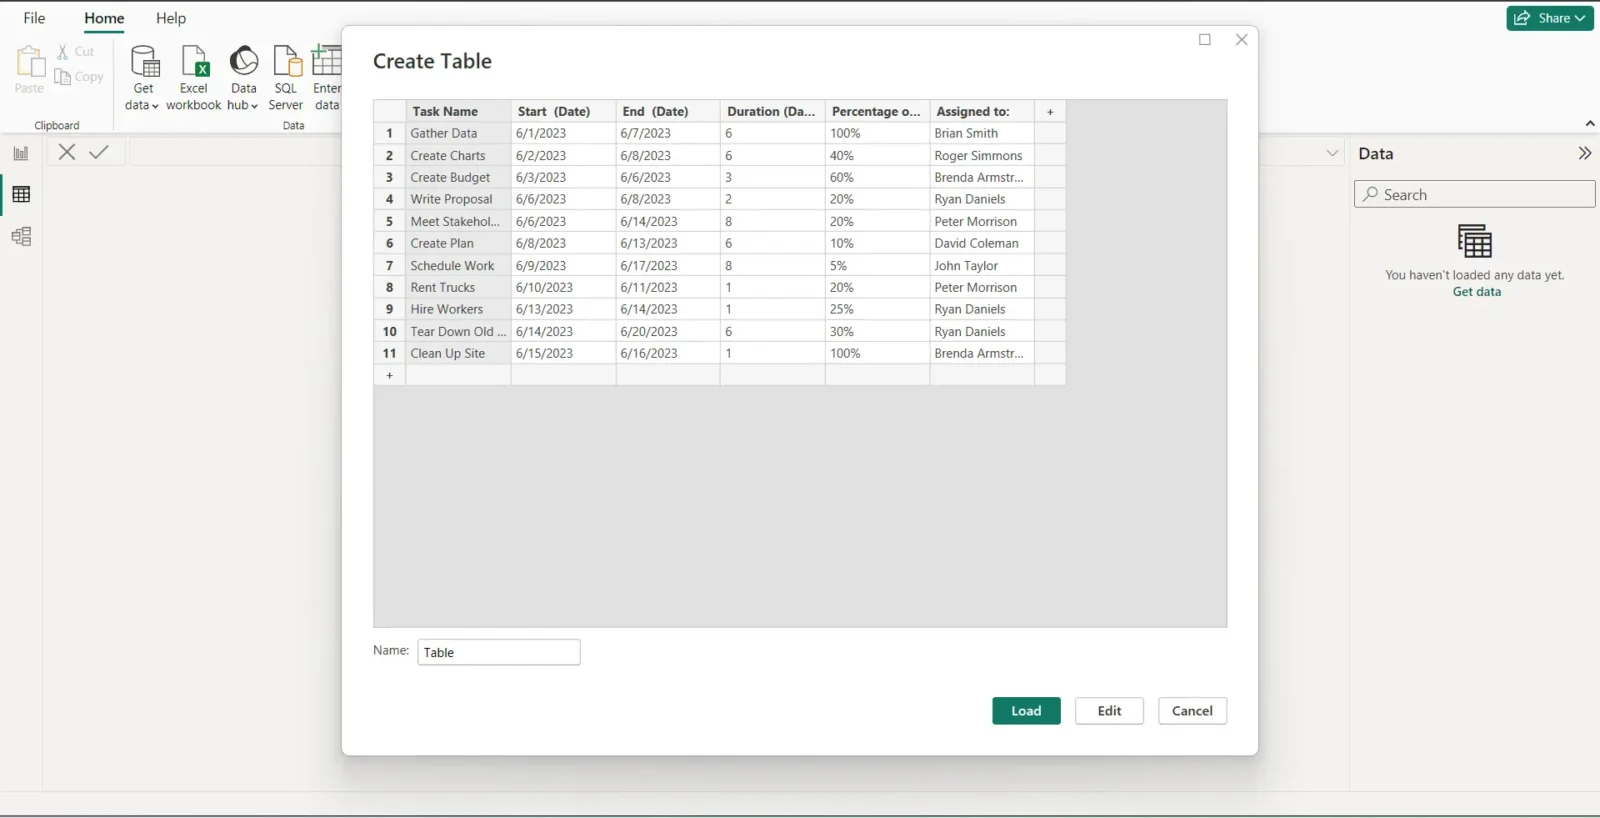Switch to Report view icon

(x=21, y=153)
